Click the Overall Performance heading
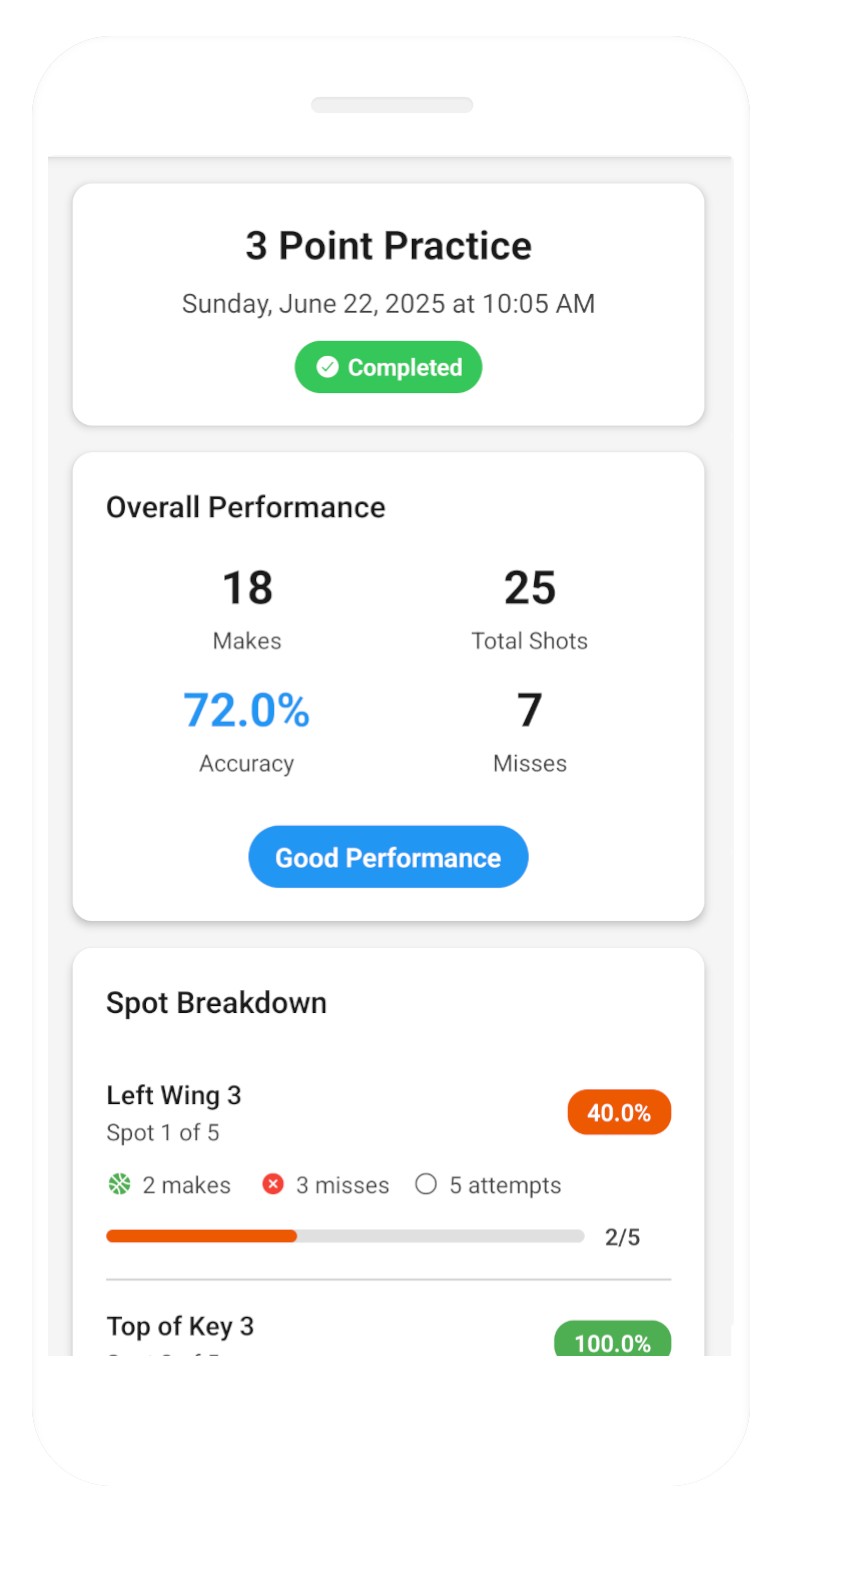 [245, 507]
